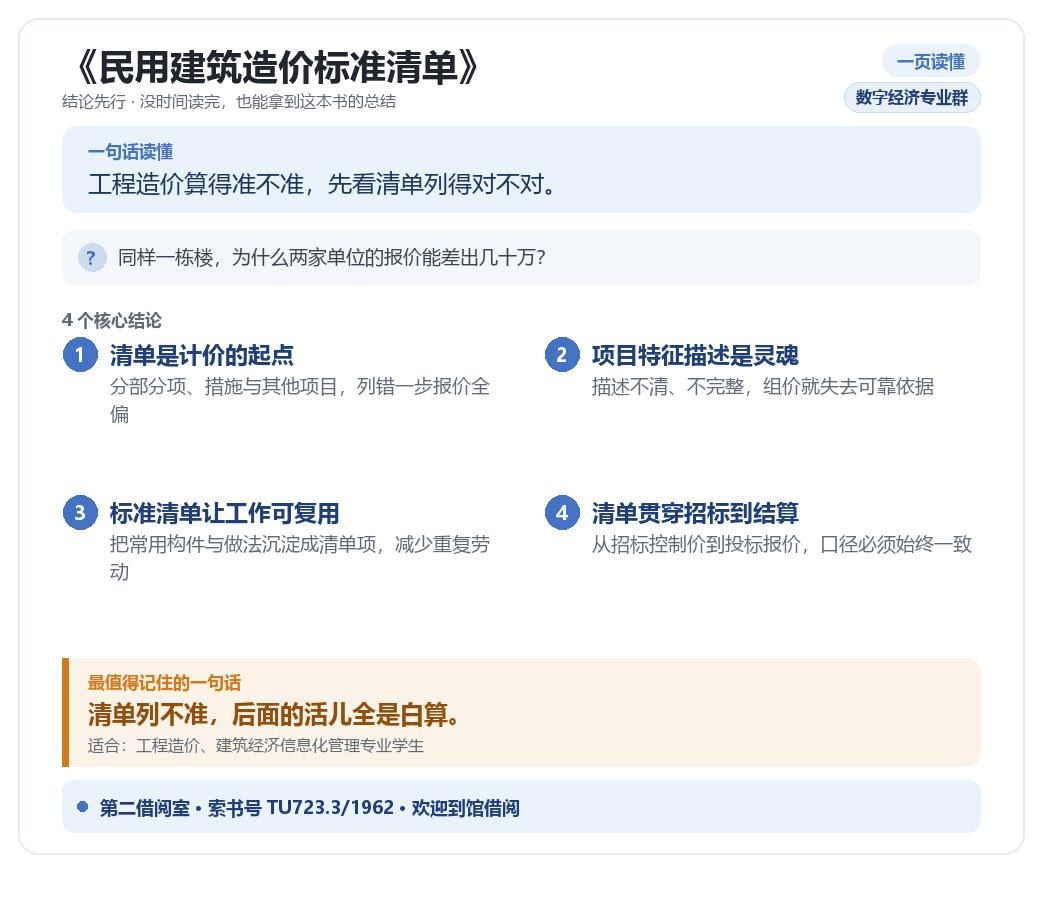
Task: Click the footer text 第二借阅室 · 索书号 TU723.3/1962
Action: (x=310, y=808)
